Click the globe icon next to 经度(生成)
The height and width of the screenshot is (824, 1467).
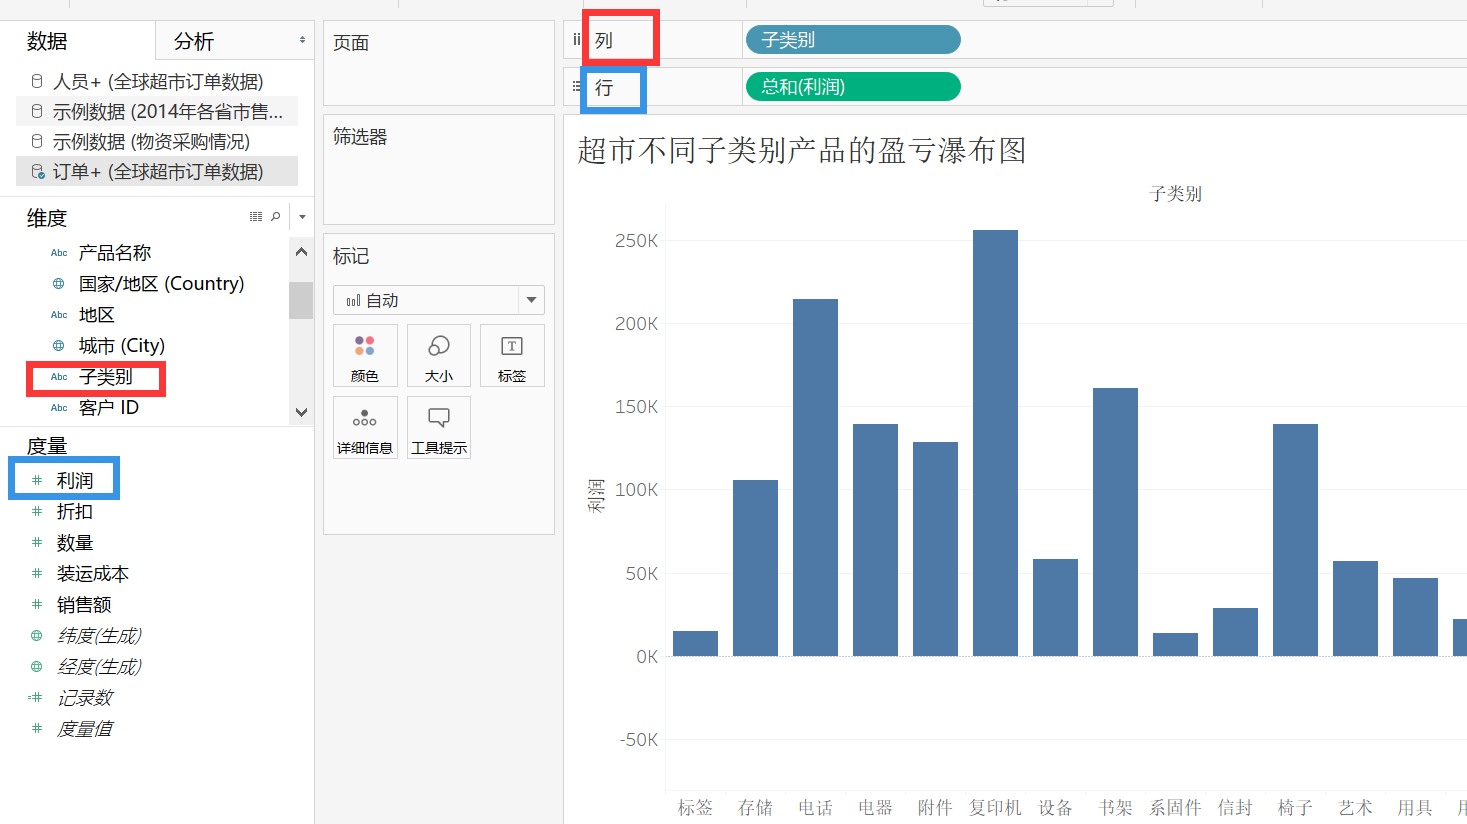click(37, 666)
